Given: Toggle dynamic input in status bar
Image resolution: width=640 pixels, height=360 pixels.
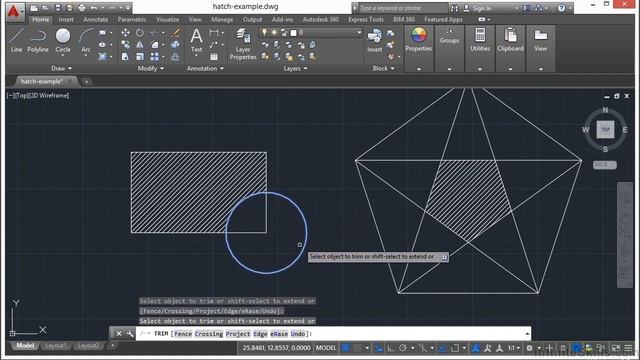Looking at the screenshot, I should coord(379,348).
